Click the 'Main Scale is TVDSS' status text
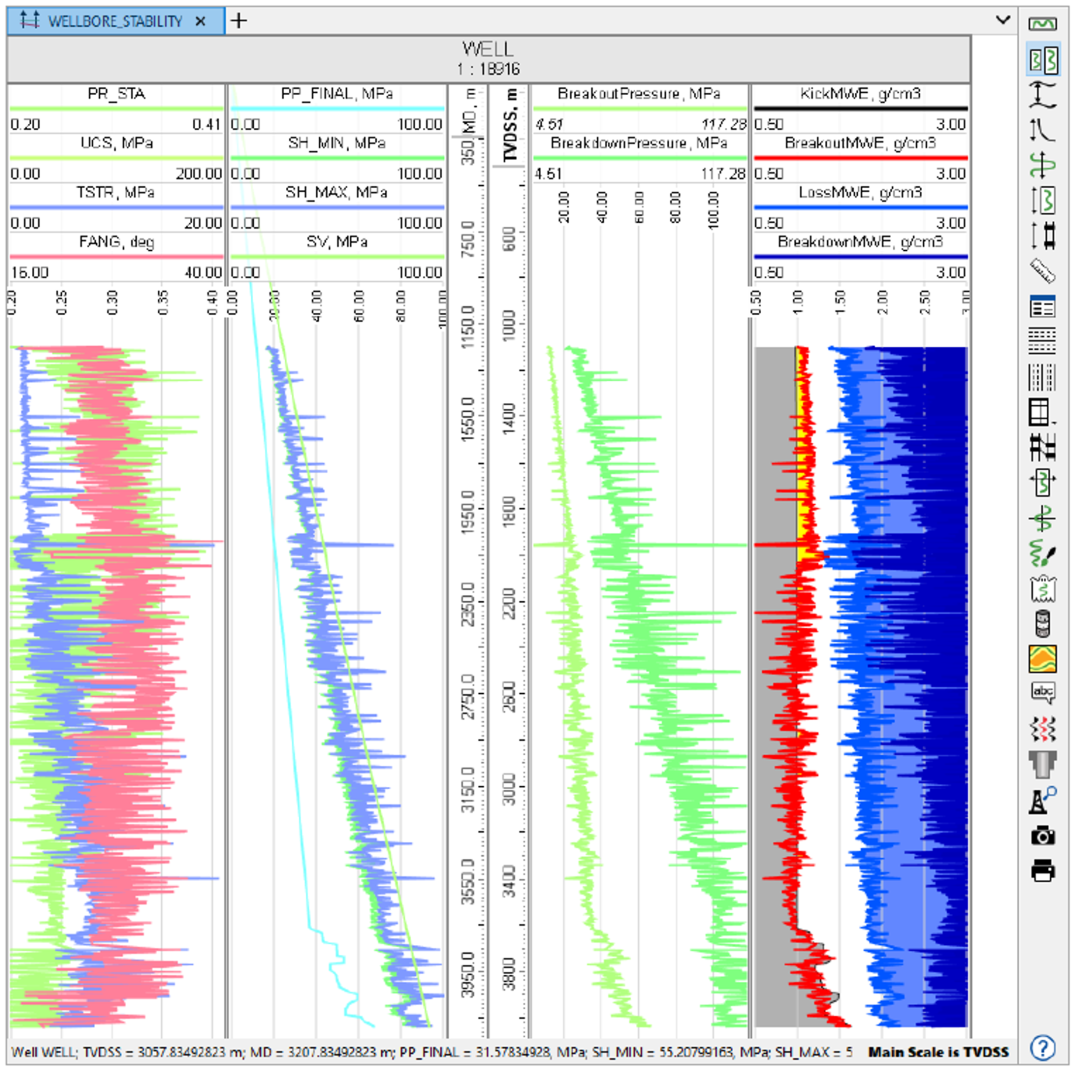The width and height of the screenshot is (1080, 1071). [938, 1052]
